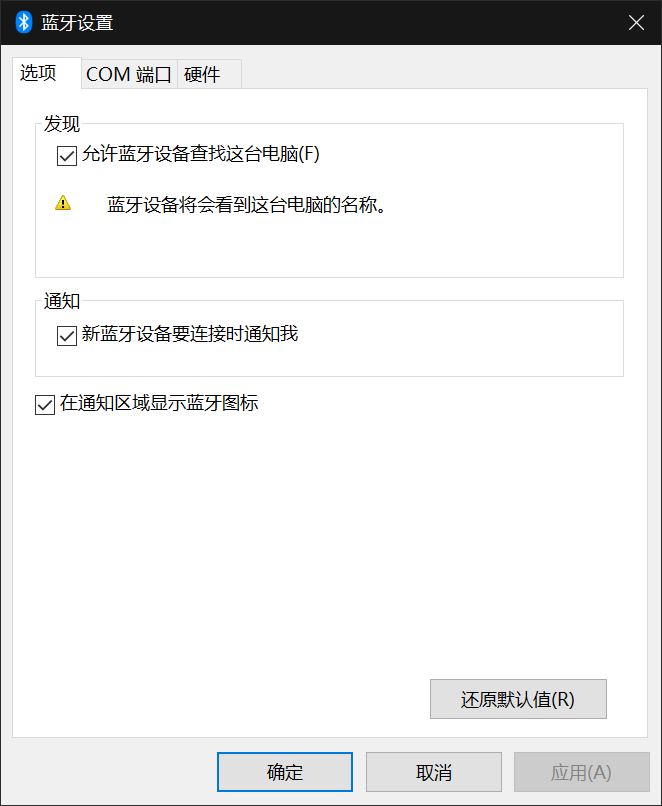This screenshot has height=806, width=662.
Task: Click the Bluetooth icon in title bar
Action: pos(24,22)
